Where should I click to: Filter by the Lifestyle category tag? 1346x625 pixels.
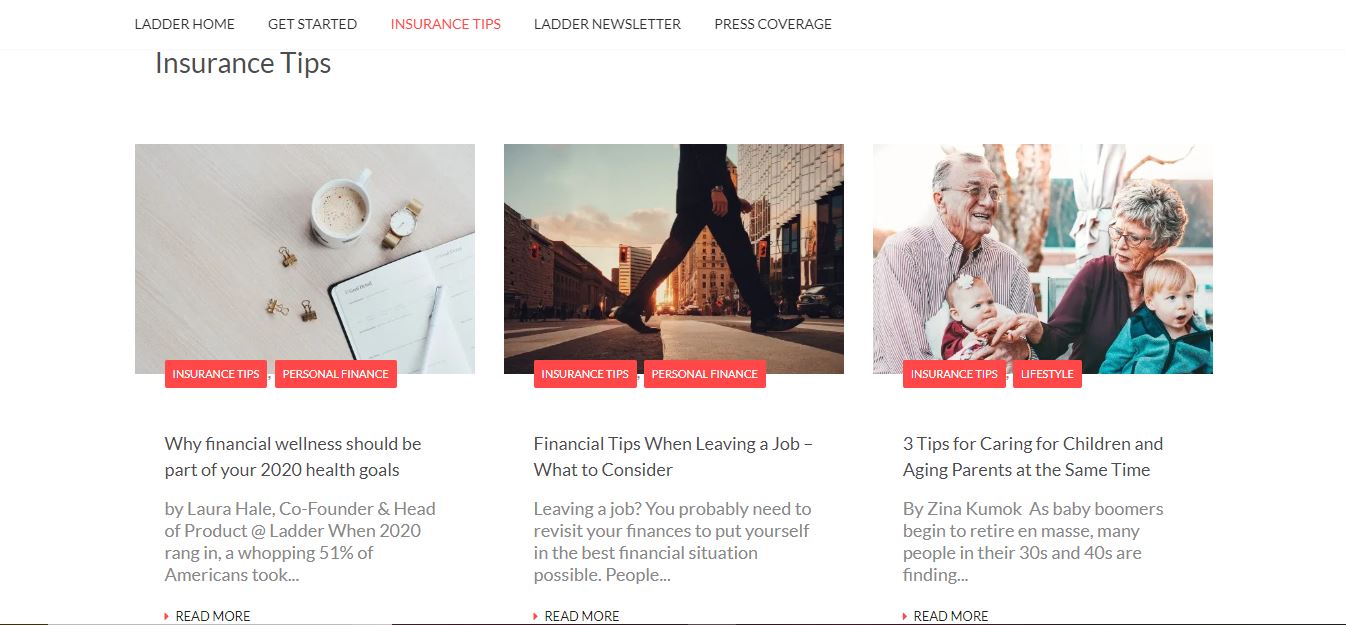coord(1047,374)
